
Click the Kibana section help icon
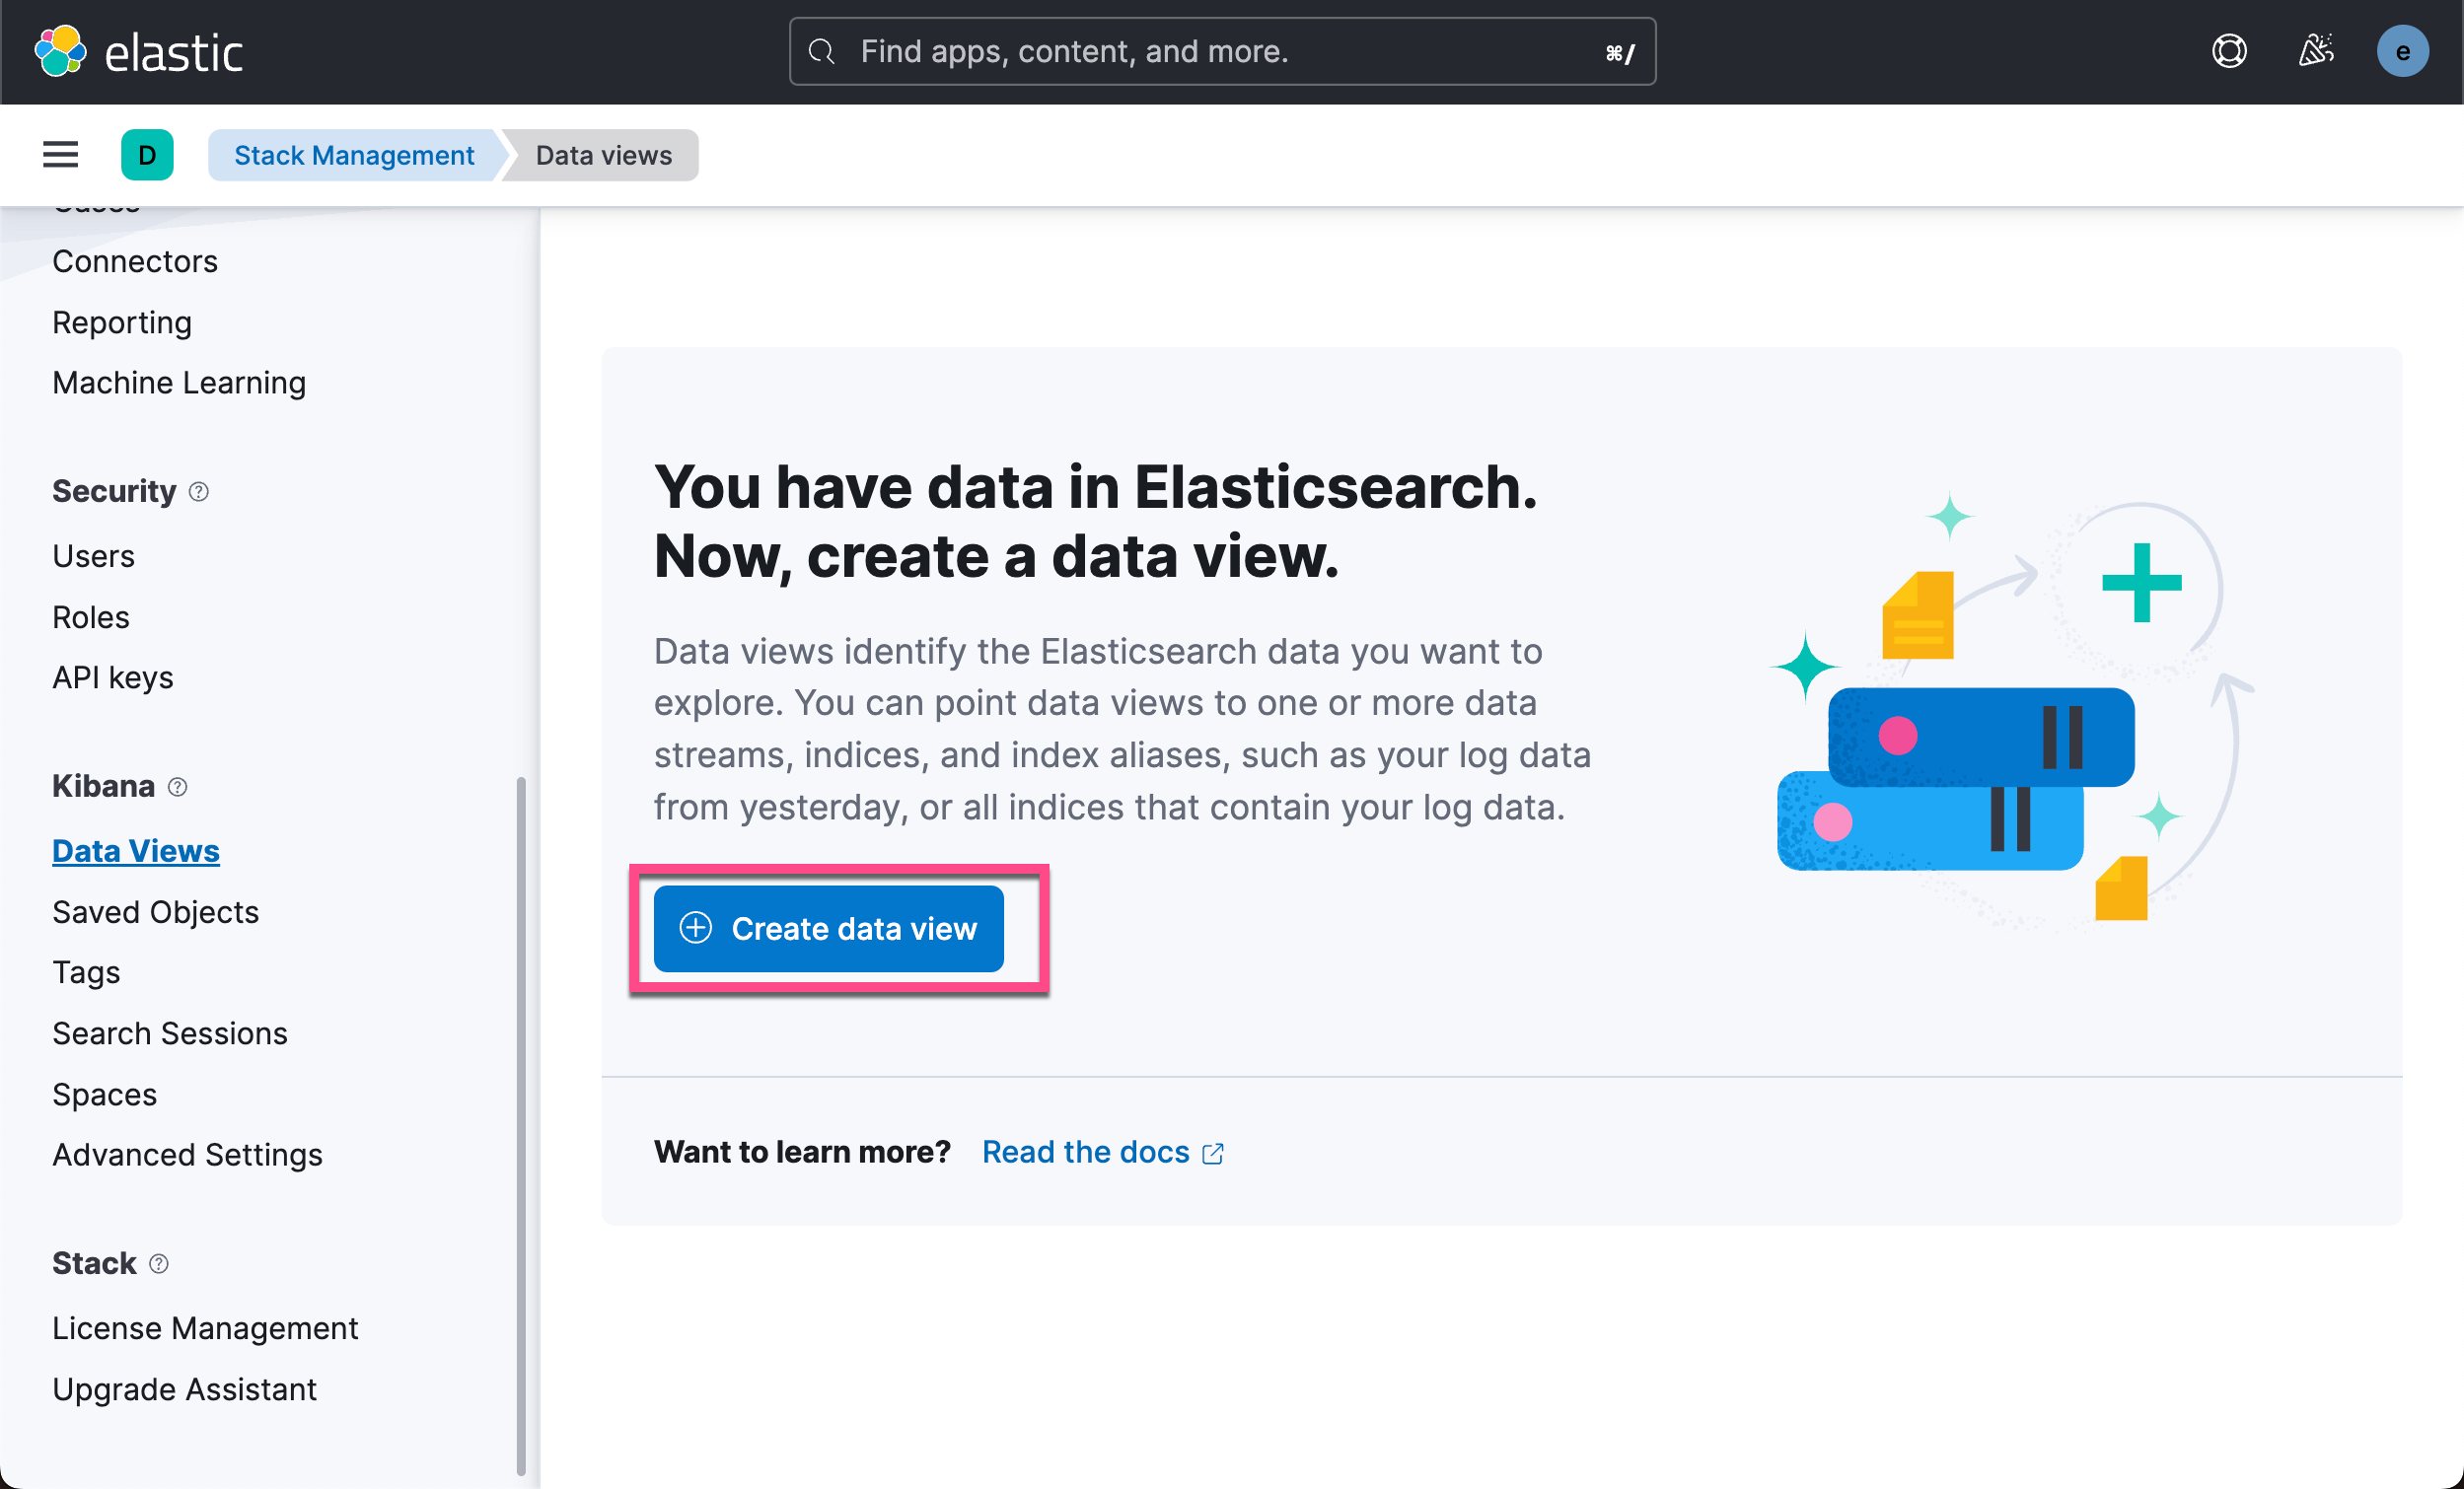[178, 787]
